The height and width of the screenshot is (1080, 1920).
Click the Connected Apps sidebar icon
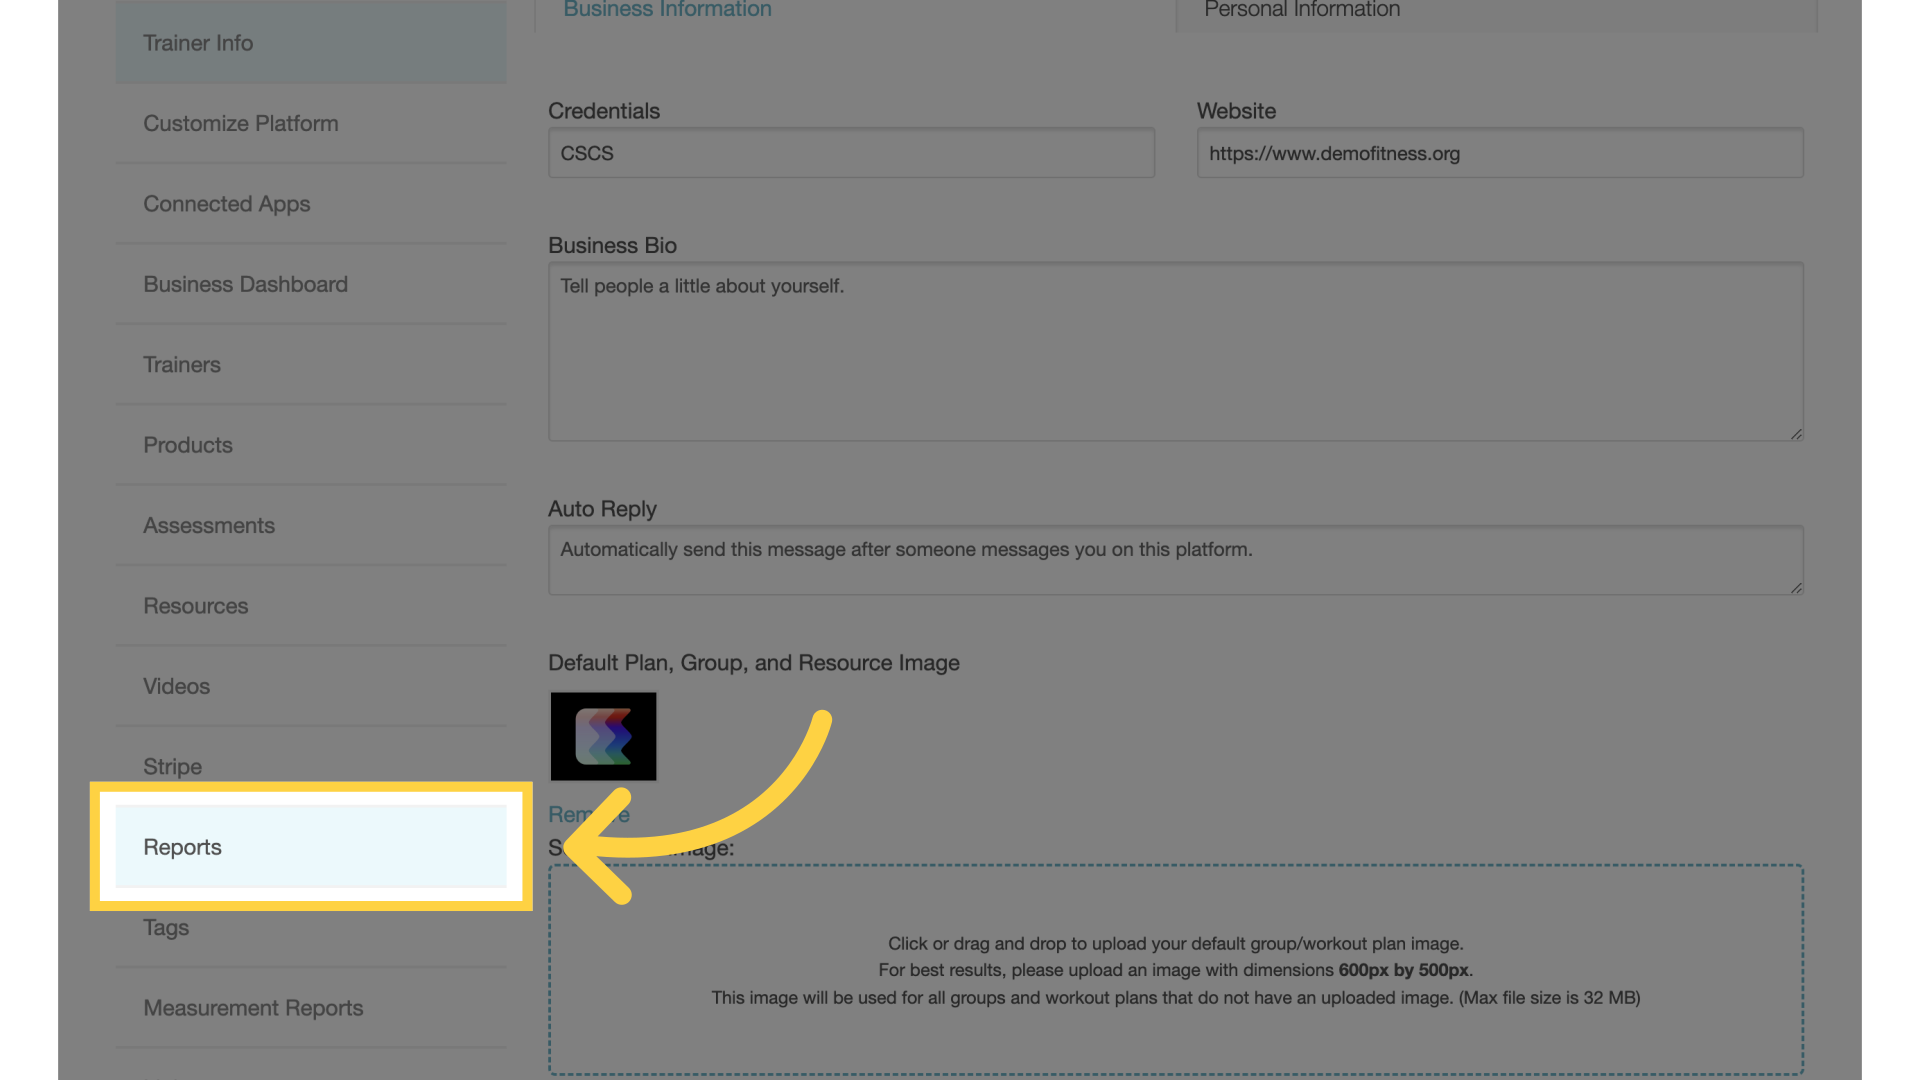pyautogui.click(x=227, y=203)
